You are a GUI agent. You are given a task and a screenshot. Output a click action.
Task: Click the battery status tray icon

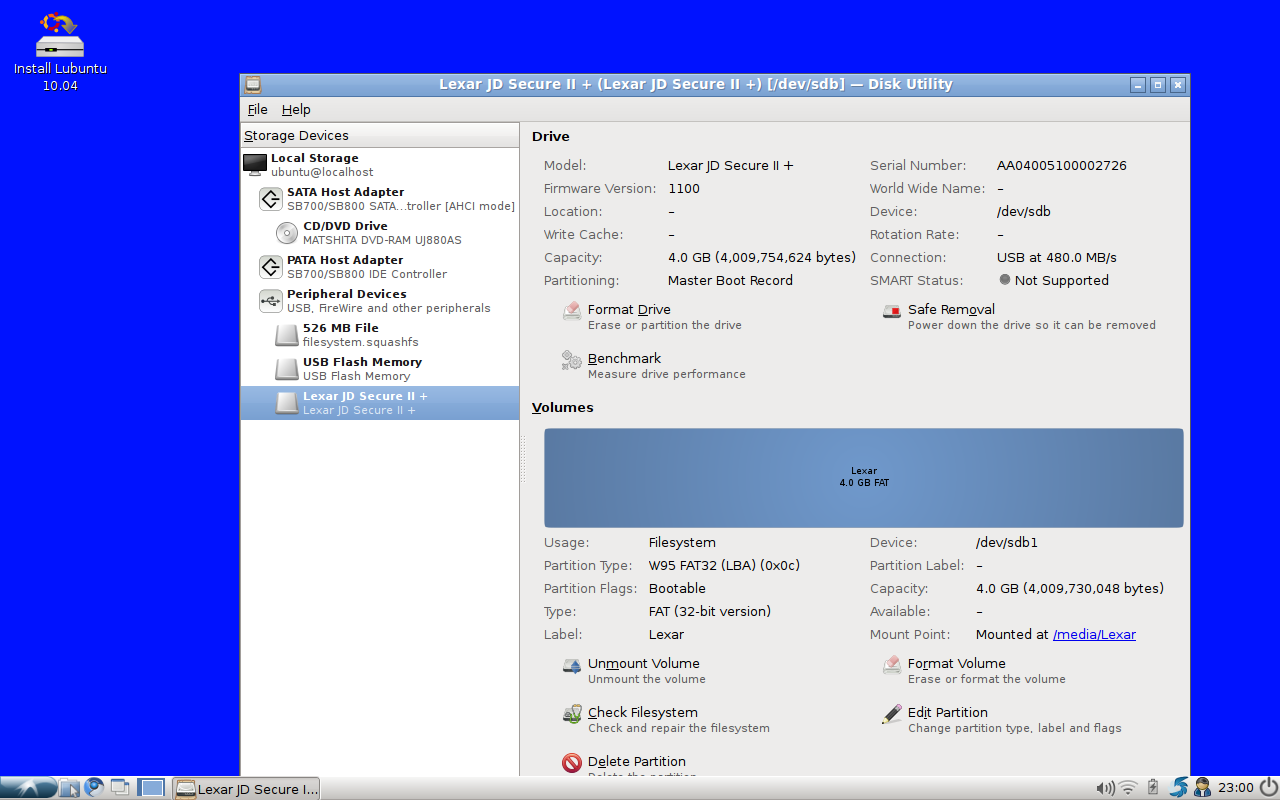[1153, 788]
